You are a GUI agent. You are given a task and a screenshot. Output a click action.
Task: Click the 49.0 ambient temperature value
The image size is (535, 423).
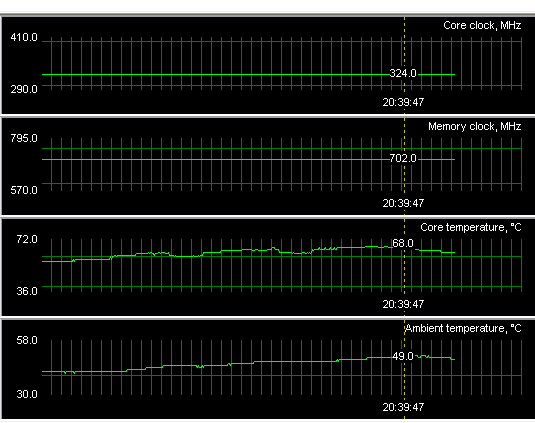[x=403, y=356]
